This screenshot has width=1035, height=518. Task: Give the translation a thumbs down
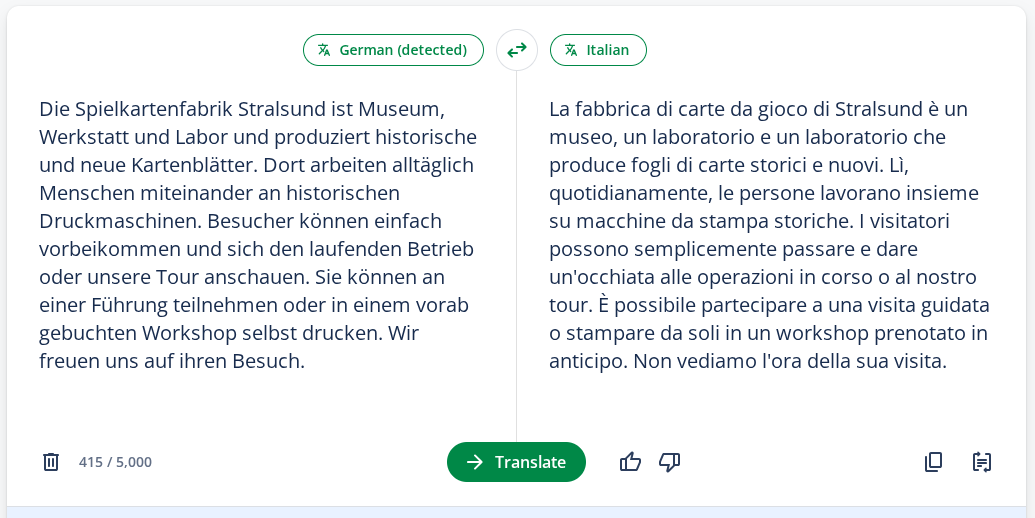click(669, 462)
